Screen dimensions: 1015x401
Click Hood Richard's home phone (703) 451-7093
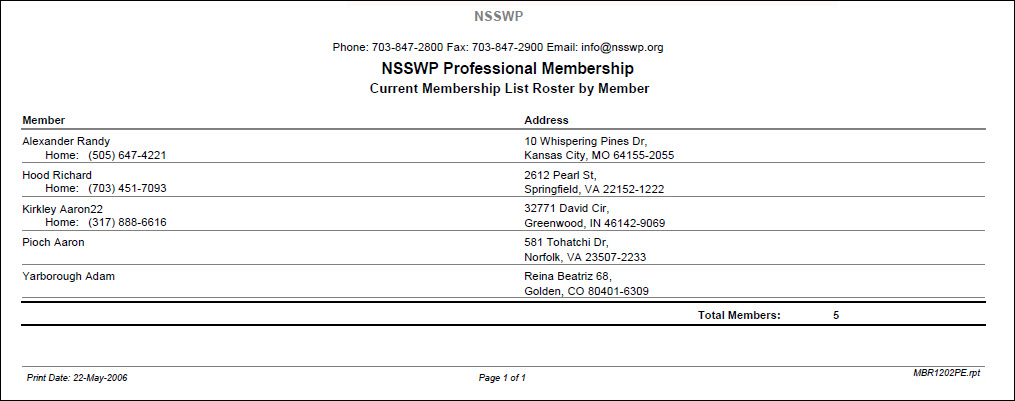point(127,188)
